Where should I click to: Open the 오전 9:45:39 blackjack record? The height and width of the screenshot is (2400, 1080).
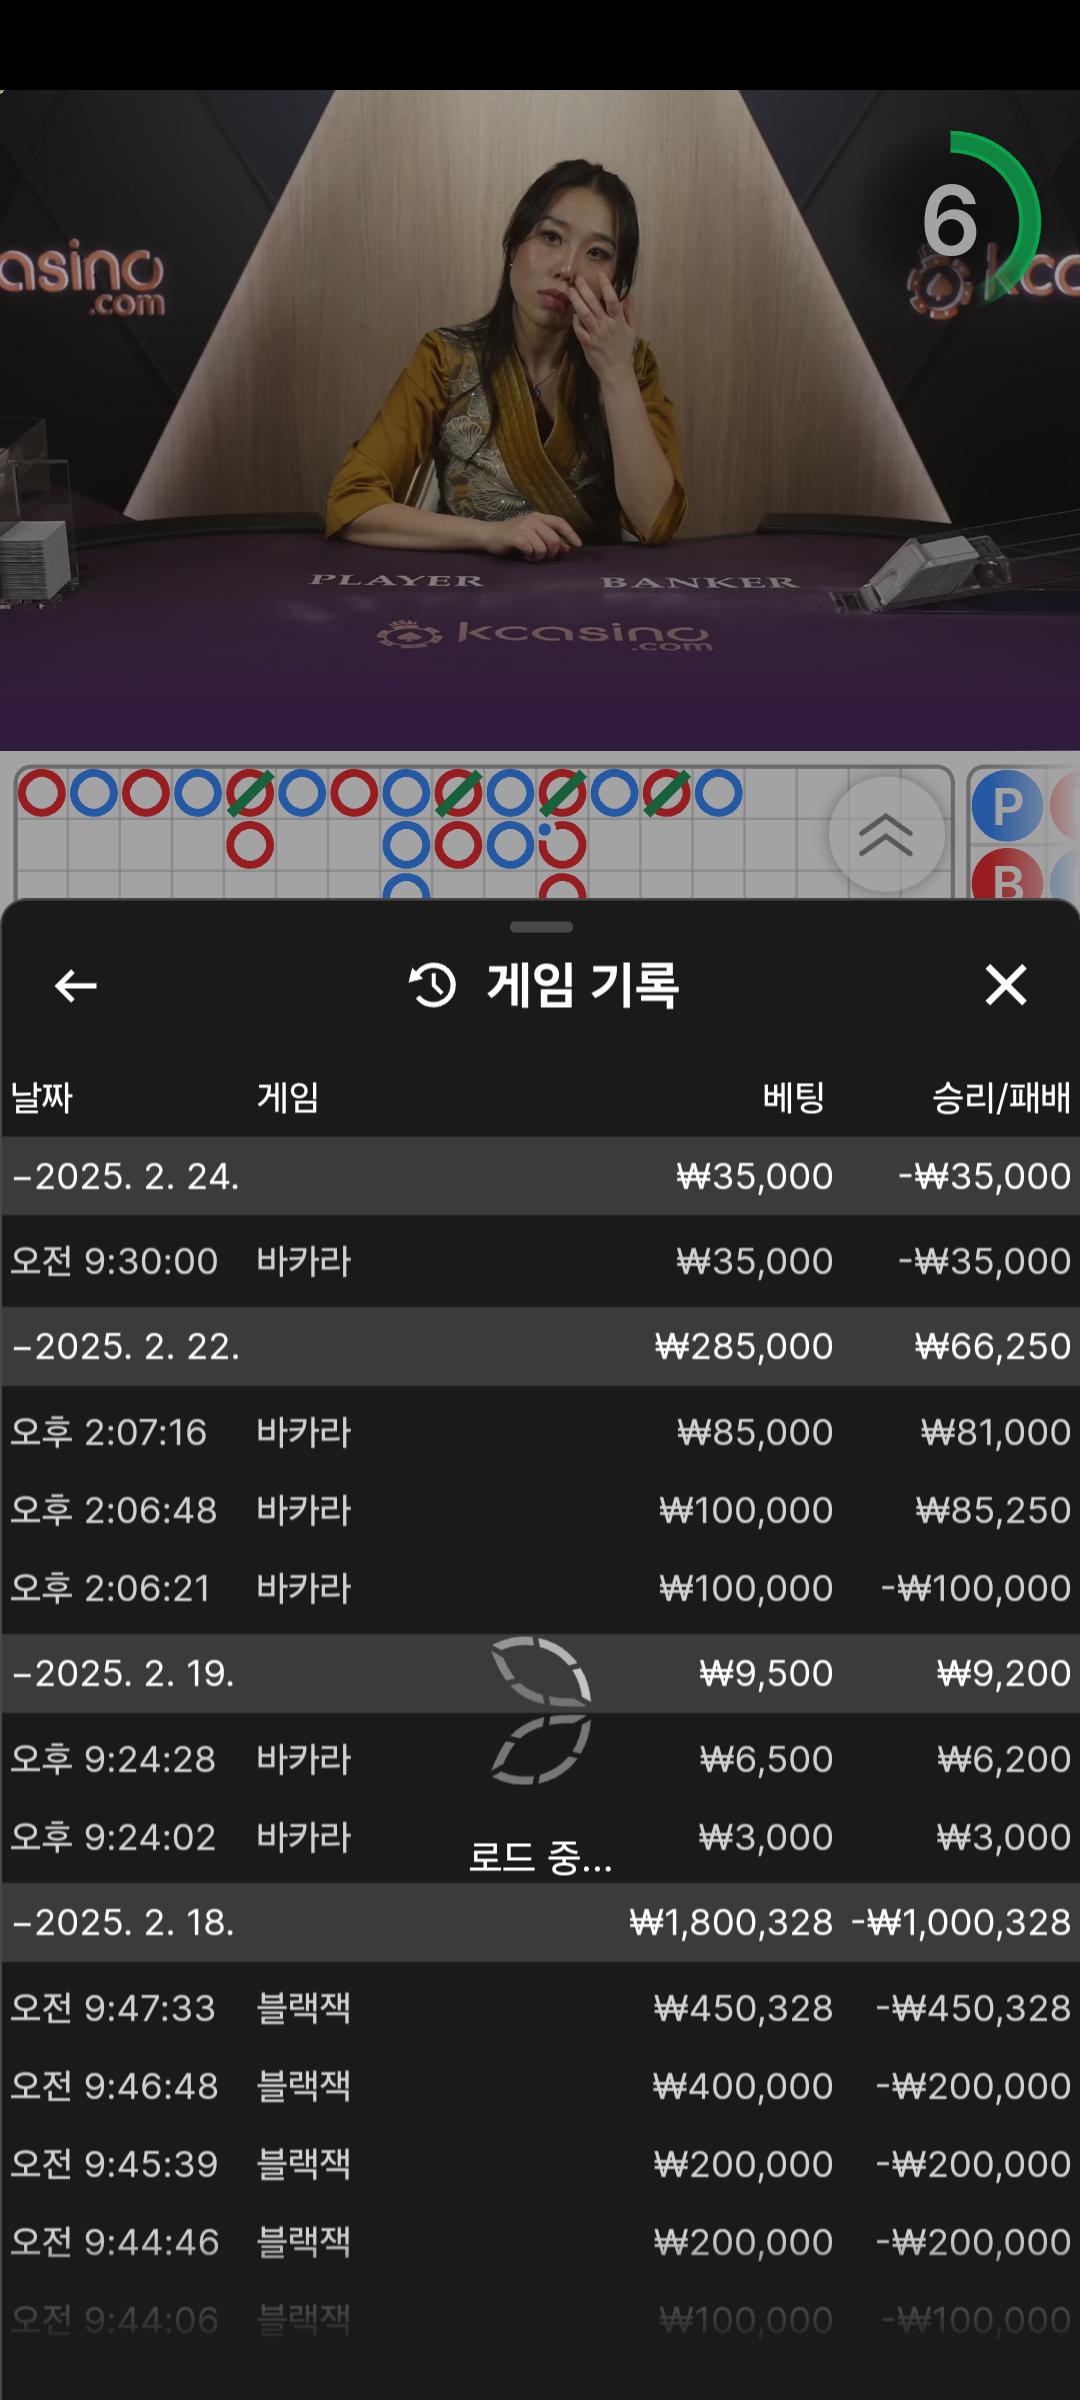coord(540,2164)
